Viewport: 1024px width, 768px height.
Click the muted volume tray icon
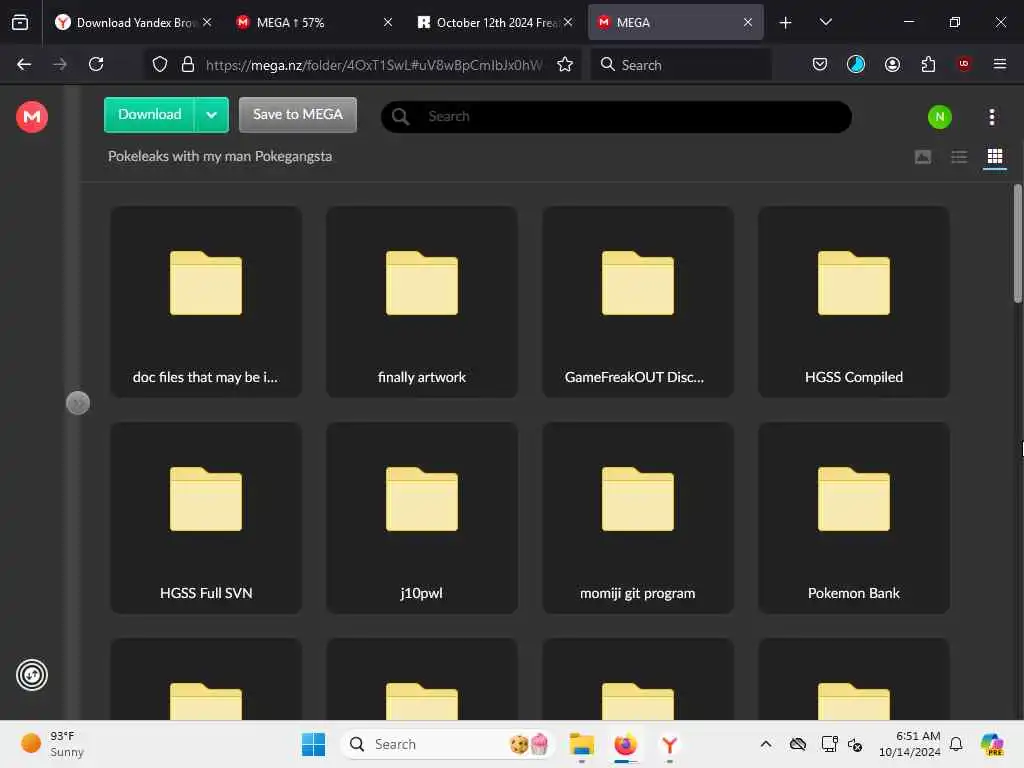tap(855, 744)
